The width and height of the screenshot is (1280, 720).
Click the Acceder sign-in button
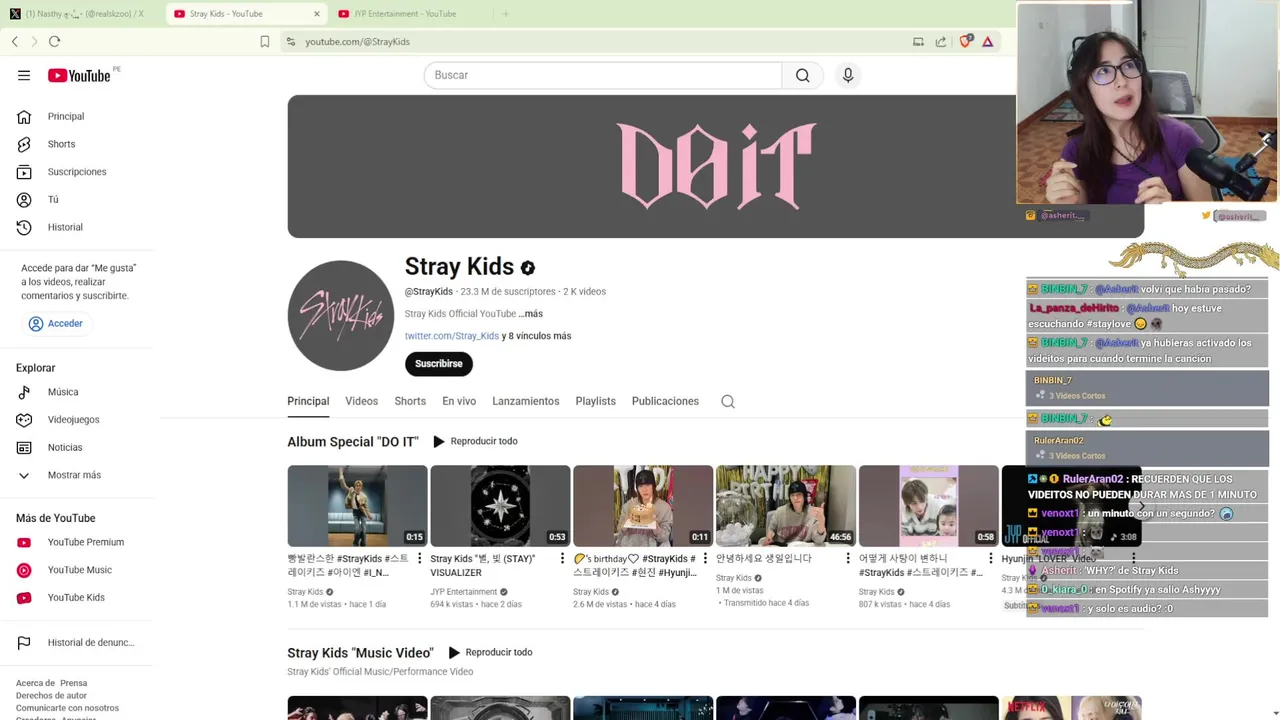point(56,324)
